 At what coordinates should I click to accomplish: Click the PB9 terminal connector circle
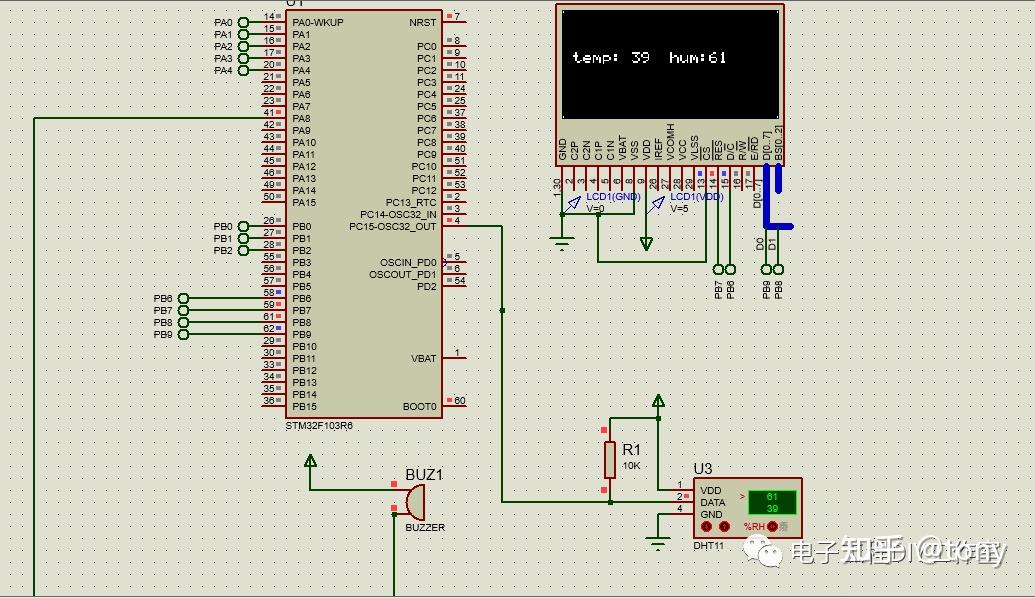764,269
